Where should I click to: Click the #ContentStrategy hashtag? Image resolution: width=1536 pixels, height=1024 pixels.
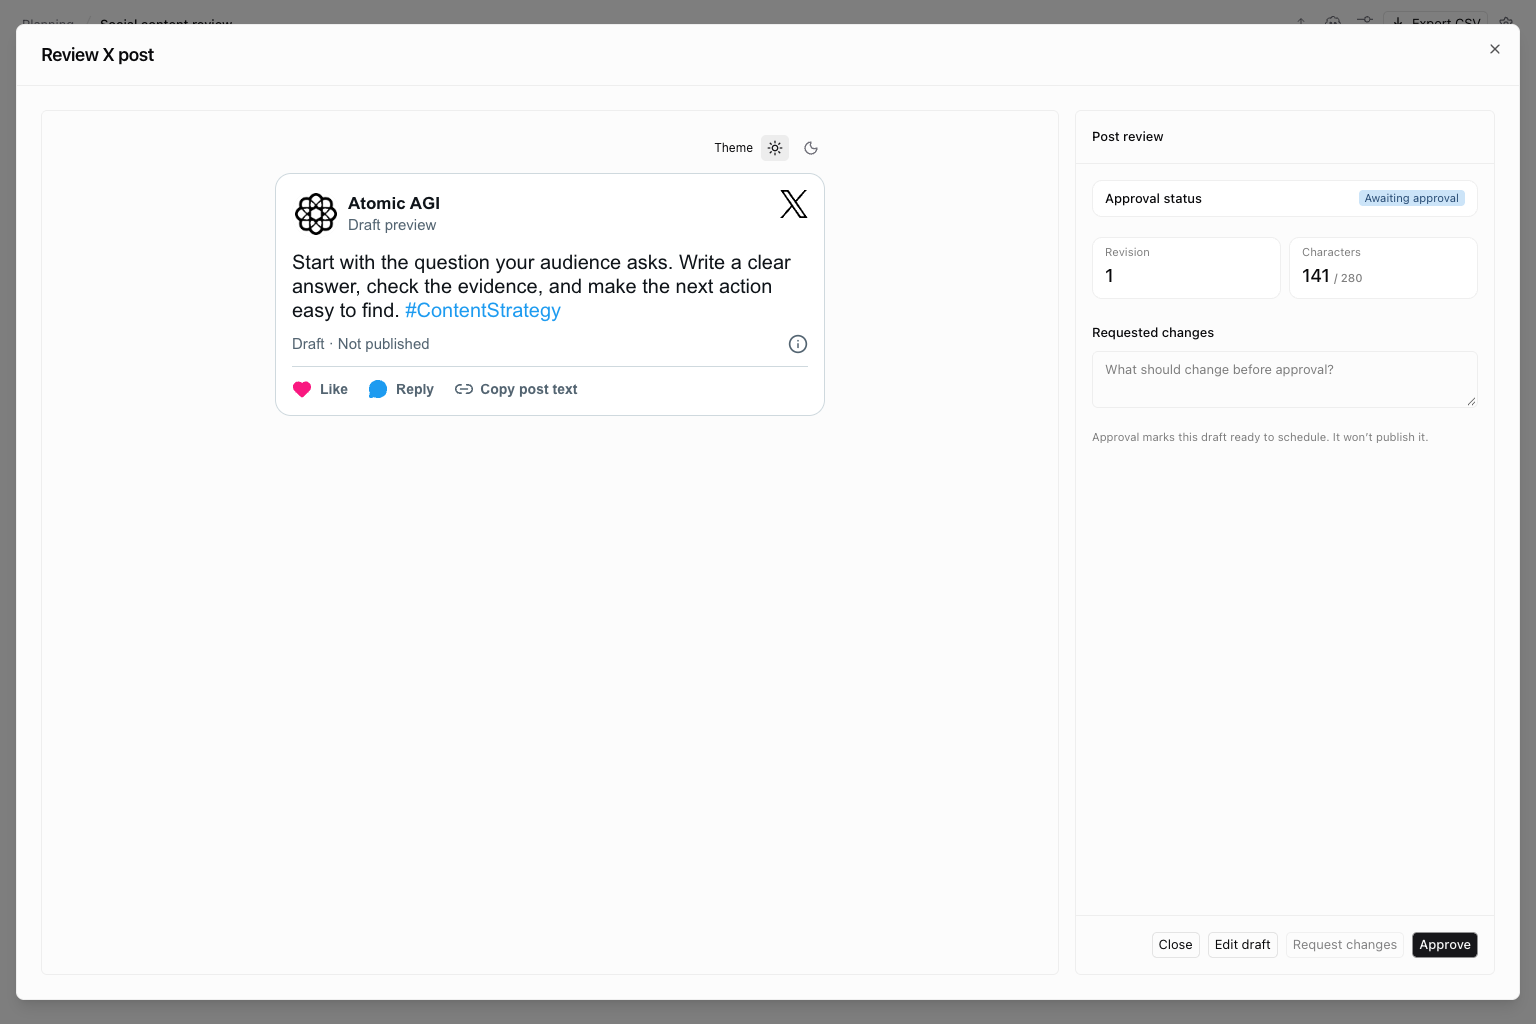pos(483,310)
